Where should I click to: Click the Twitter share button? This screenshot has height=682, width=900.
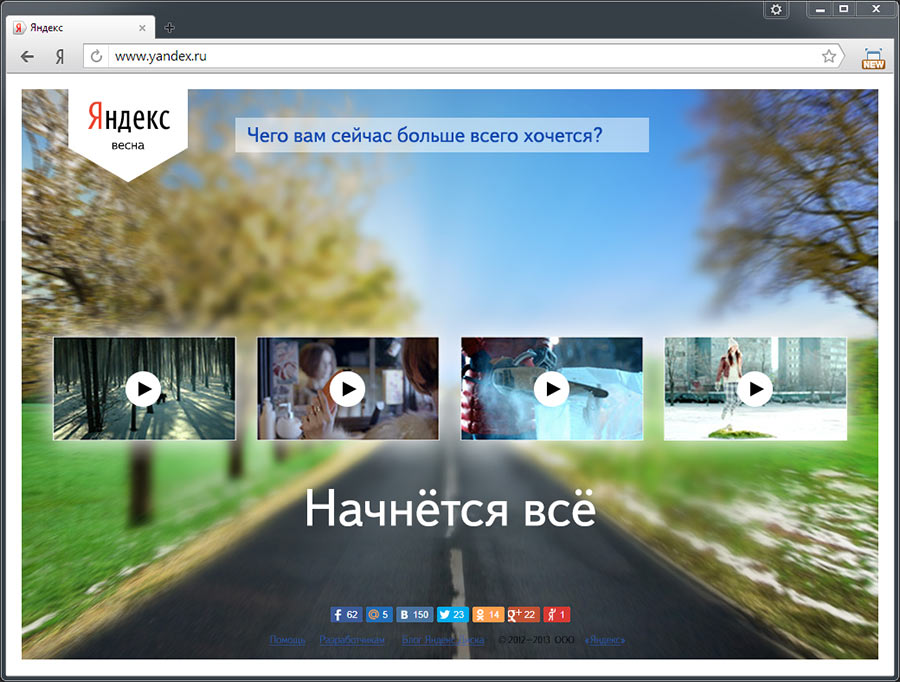(x=453, y=615)
